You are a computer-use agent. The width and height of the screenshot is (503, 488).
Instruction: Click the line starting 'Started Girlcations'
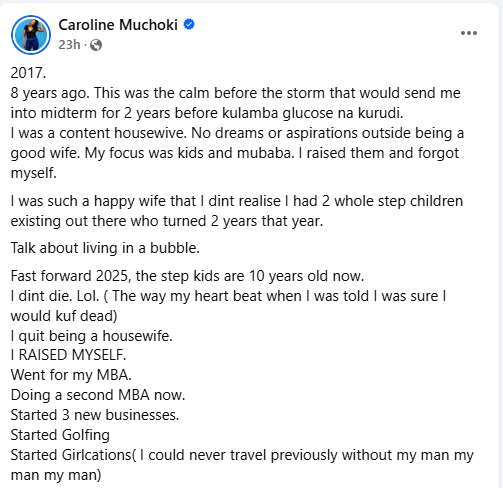(x=242, y=465)
